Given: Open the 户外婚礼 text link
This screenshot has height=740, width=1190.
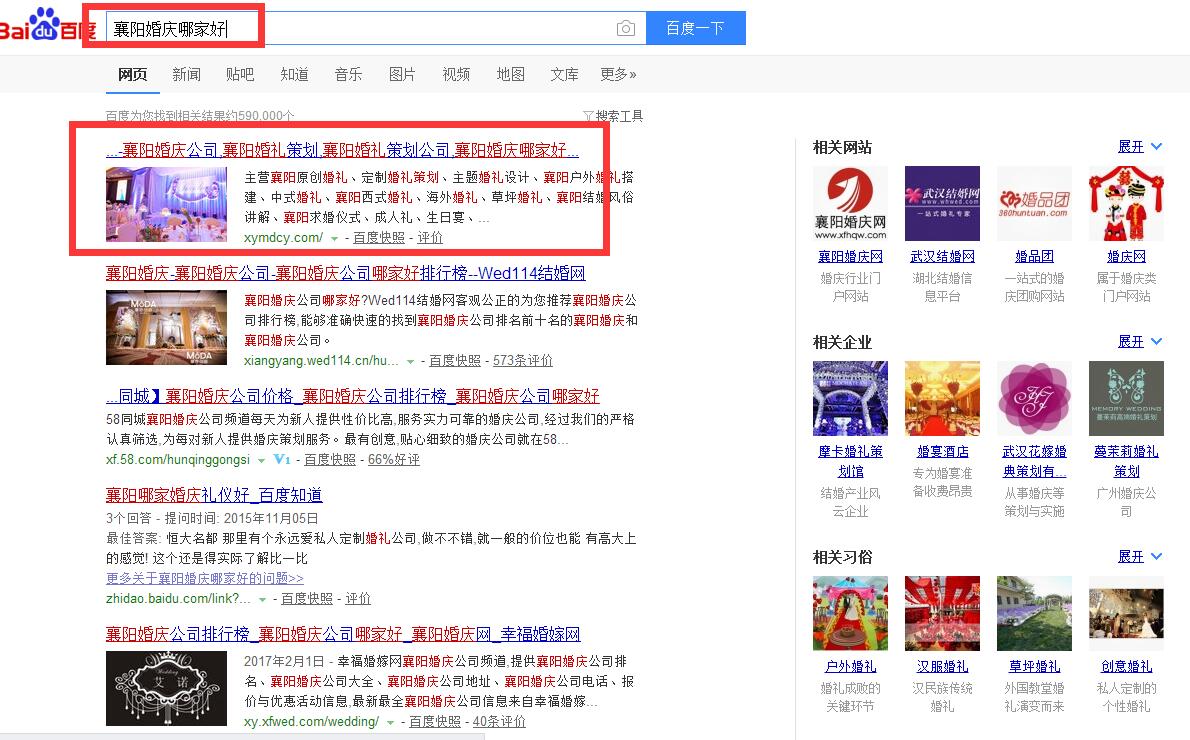Looking at the screenshot, I should point(850,666).
